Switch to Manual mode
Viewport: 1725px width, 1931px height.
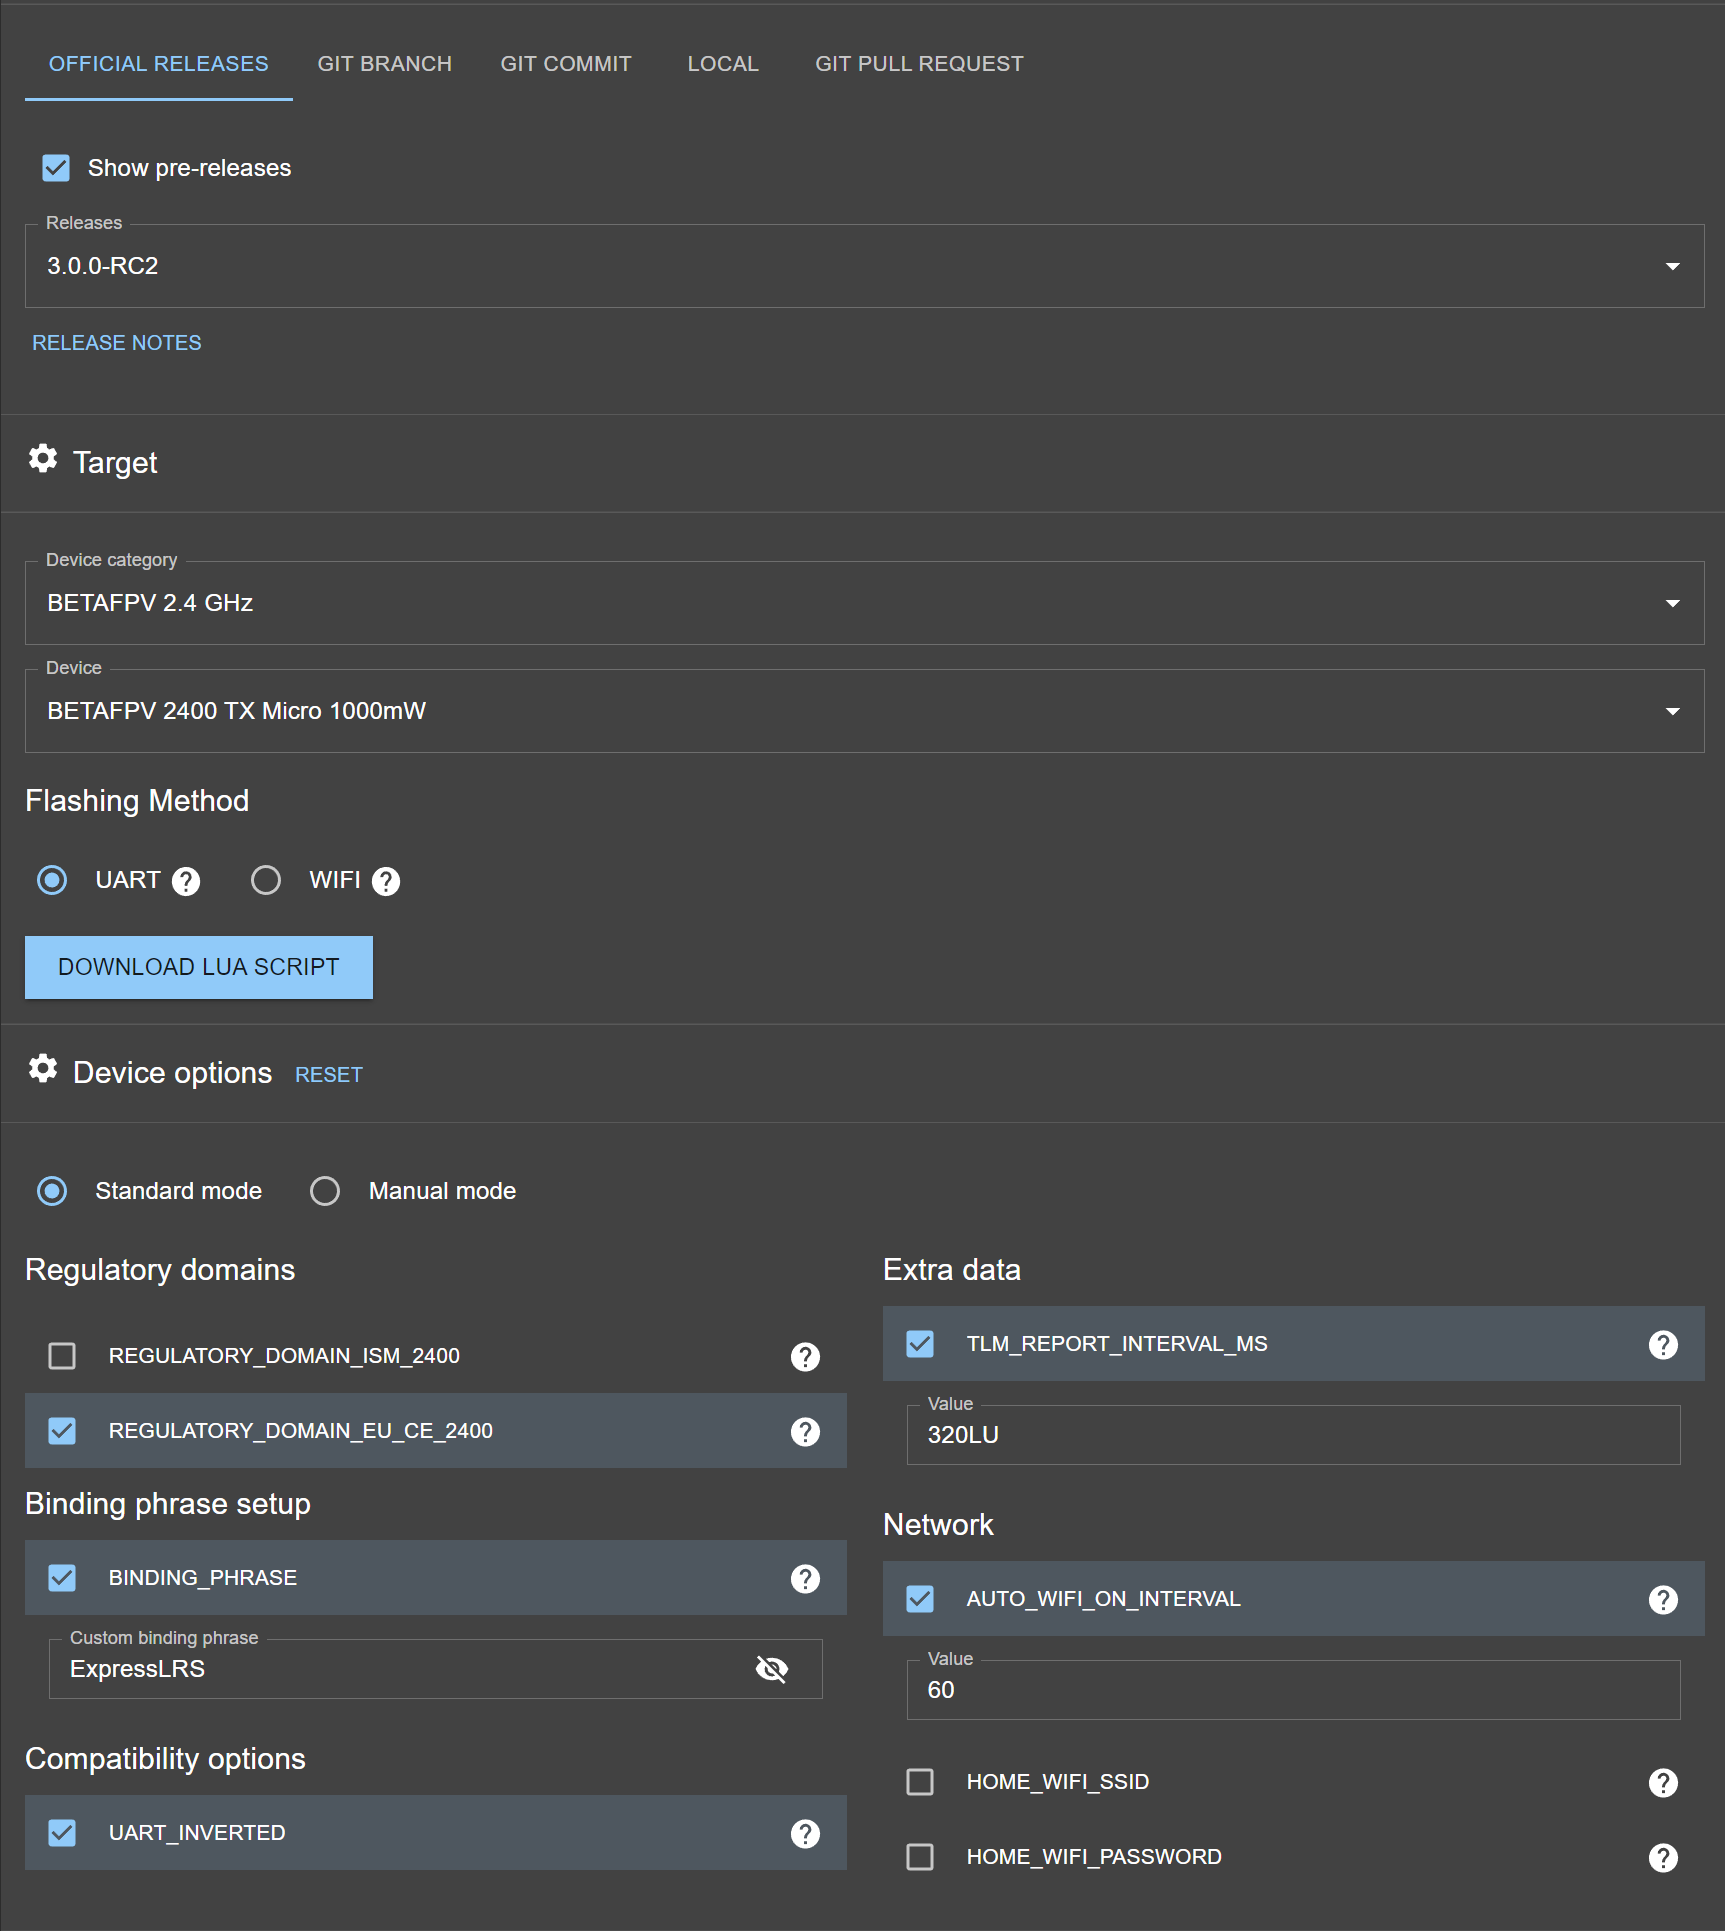coord(325,1191)
